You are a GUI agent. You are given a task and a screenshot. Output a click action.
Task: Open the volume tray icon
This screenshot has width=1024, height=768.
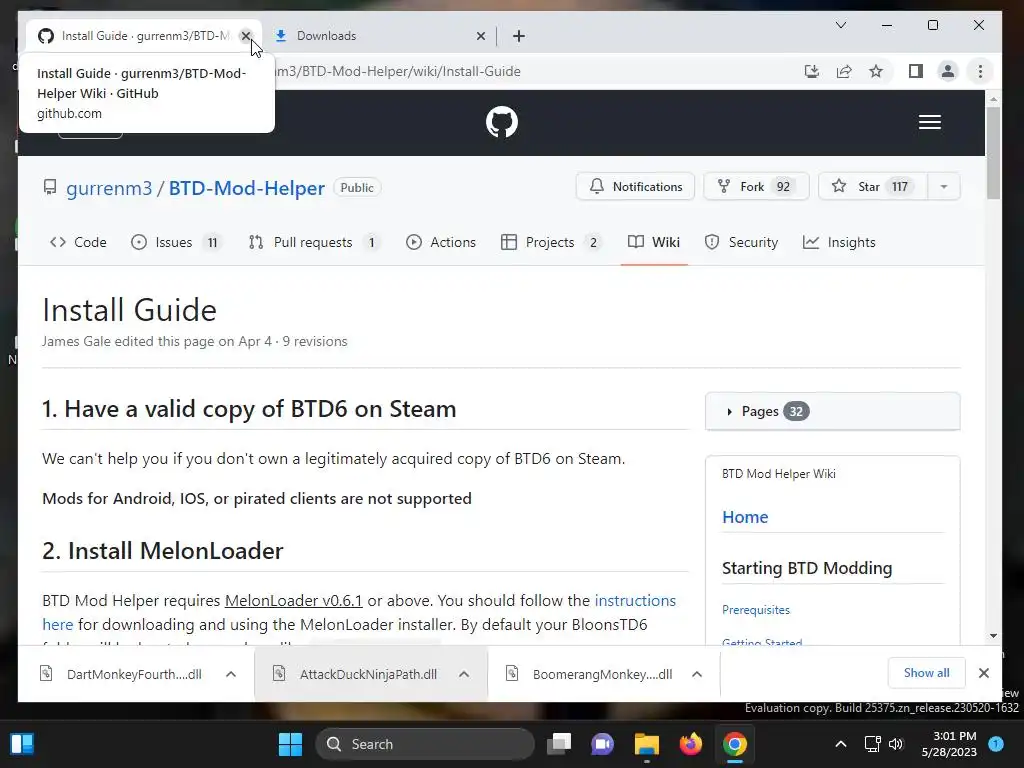pos(896,744)
